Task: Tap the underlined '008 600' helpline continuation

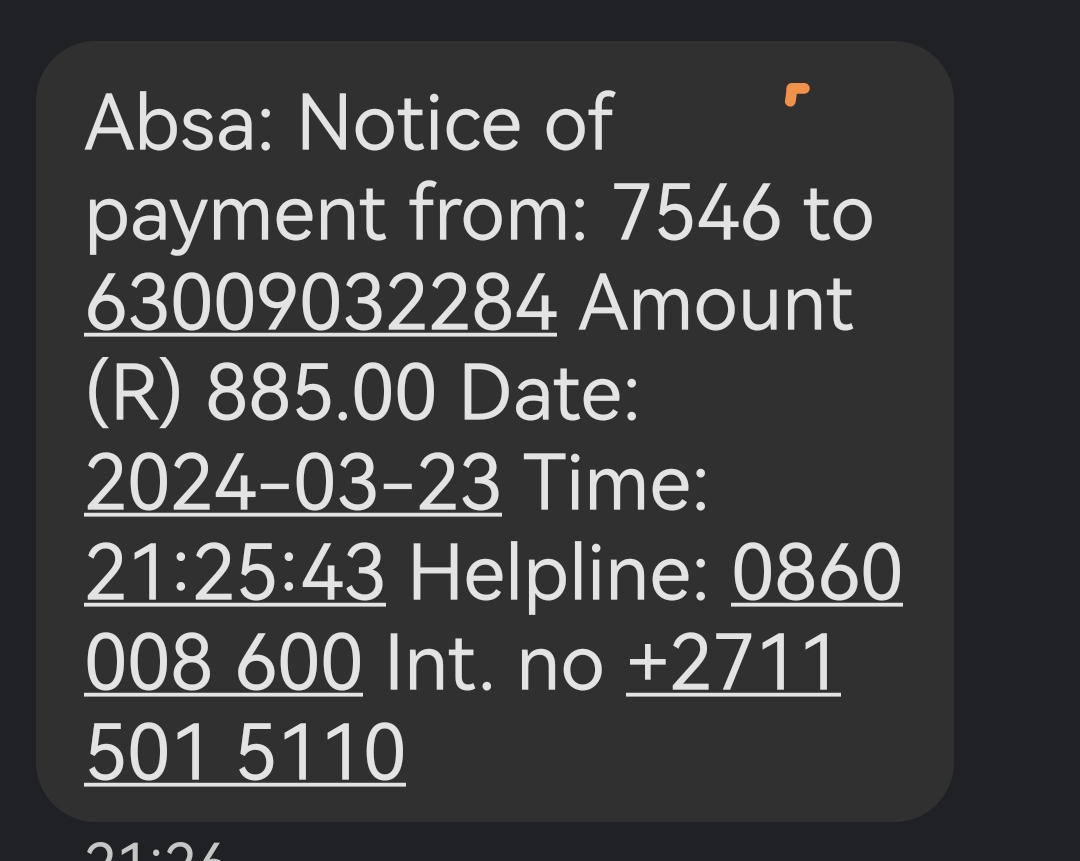Action: coord(224,663)
